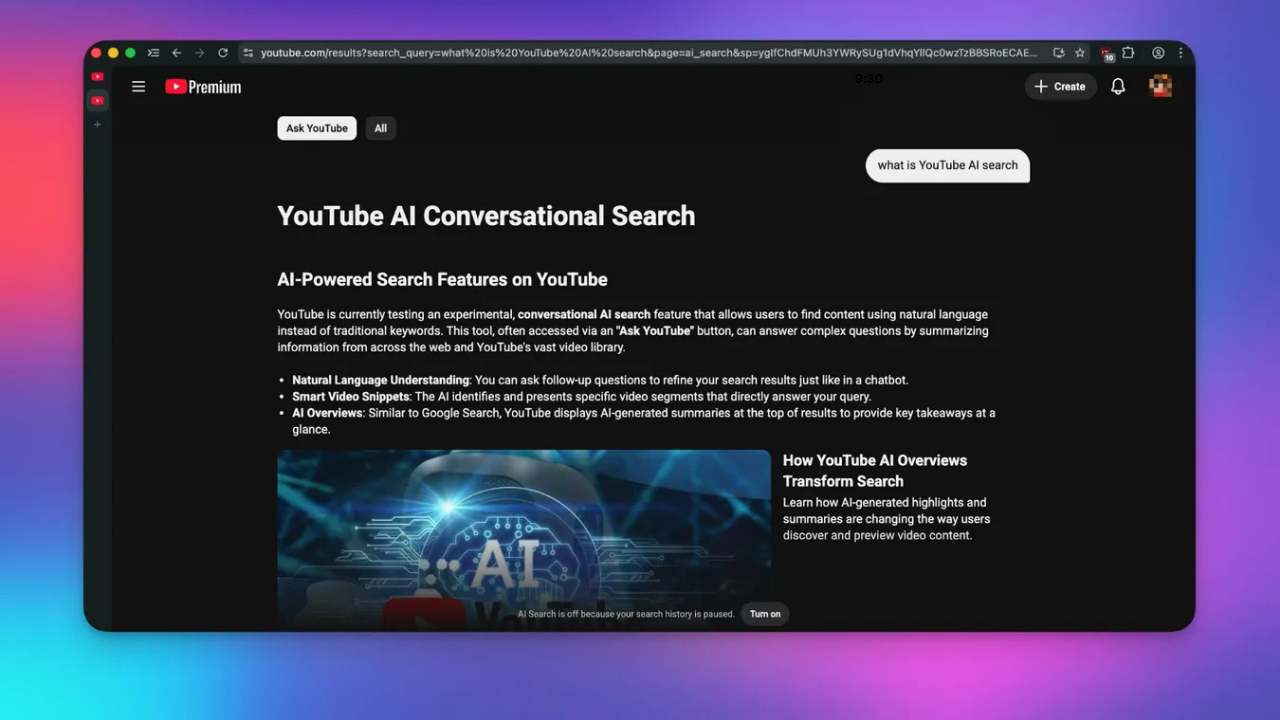This screenshot has height=720, width=1280.
Task: Close the window with the red button
Action: point(96,53)
